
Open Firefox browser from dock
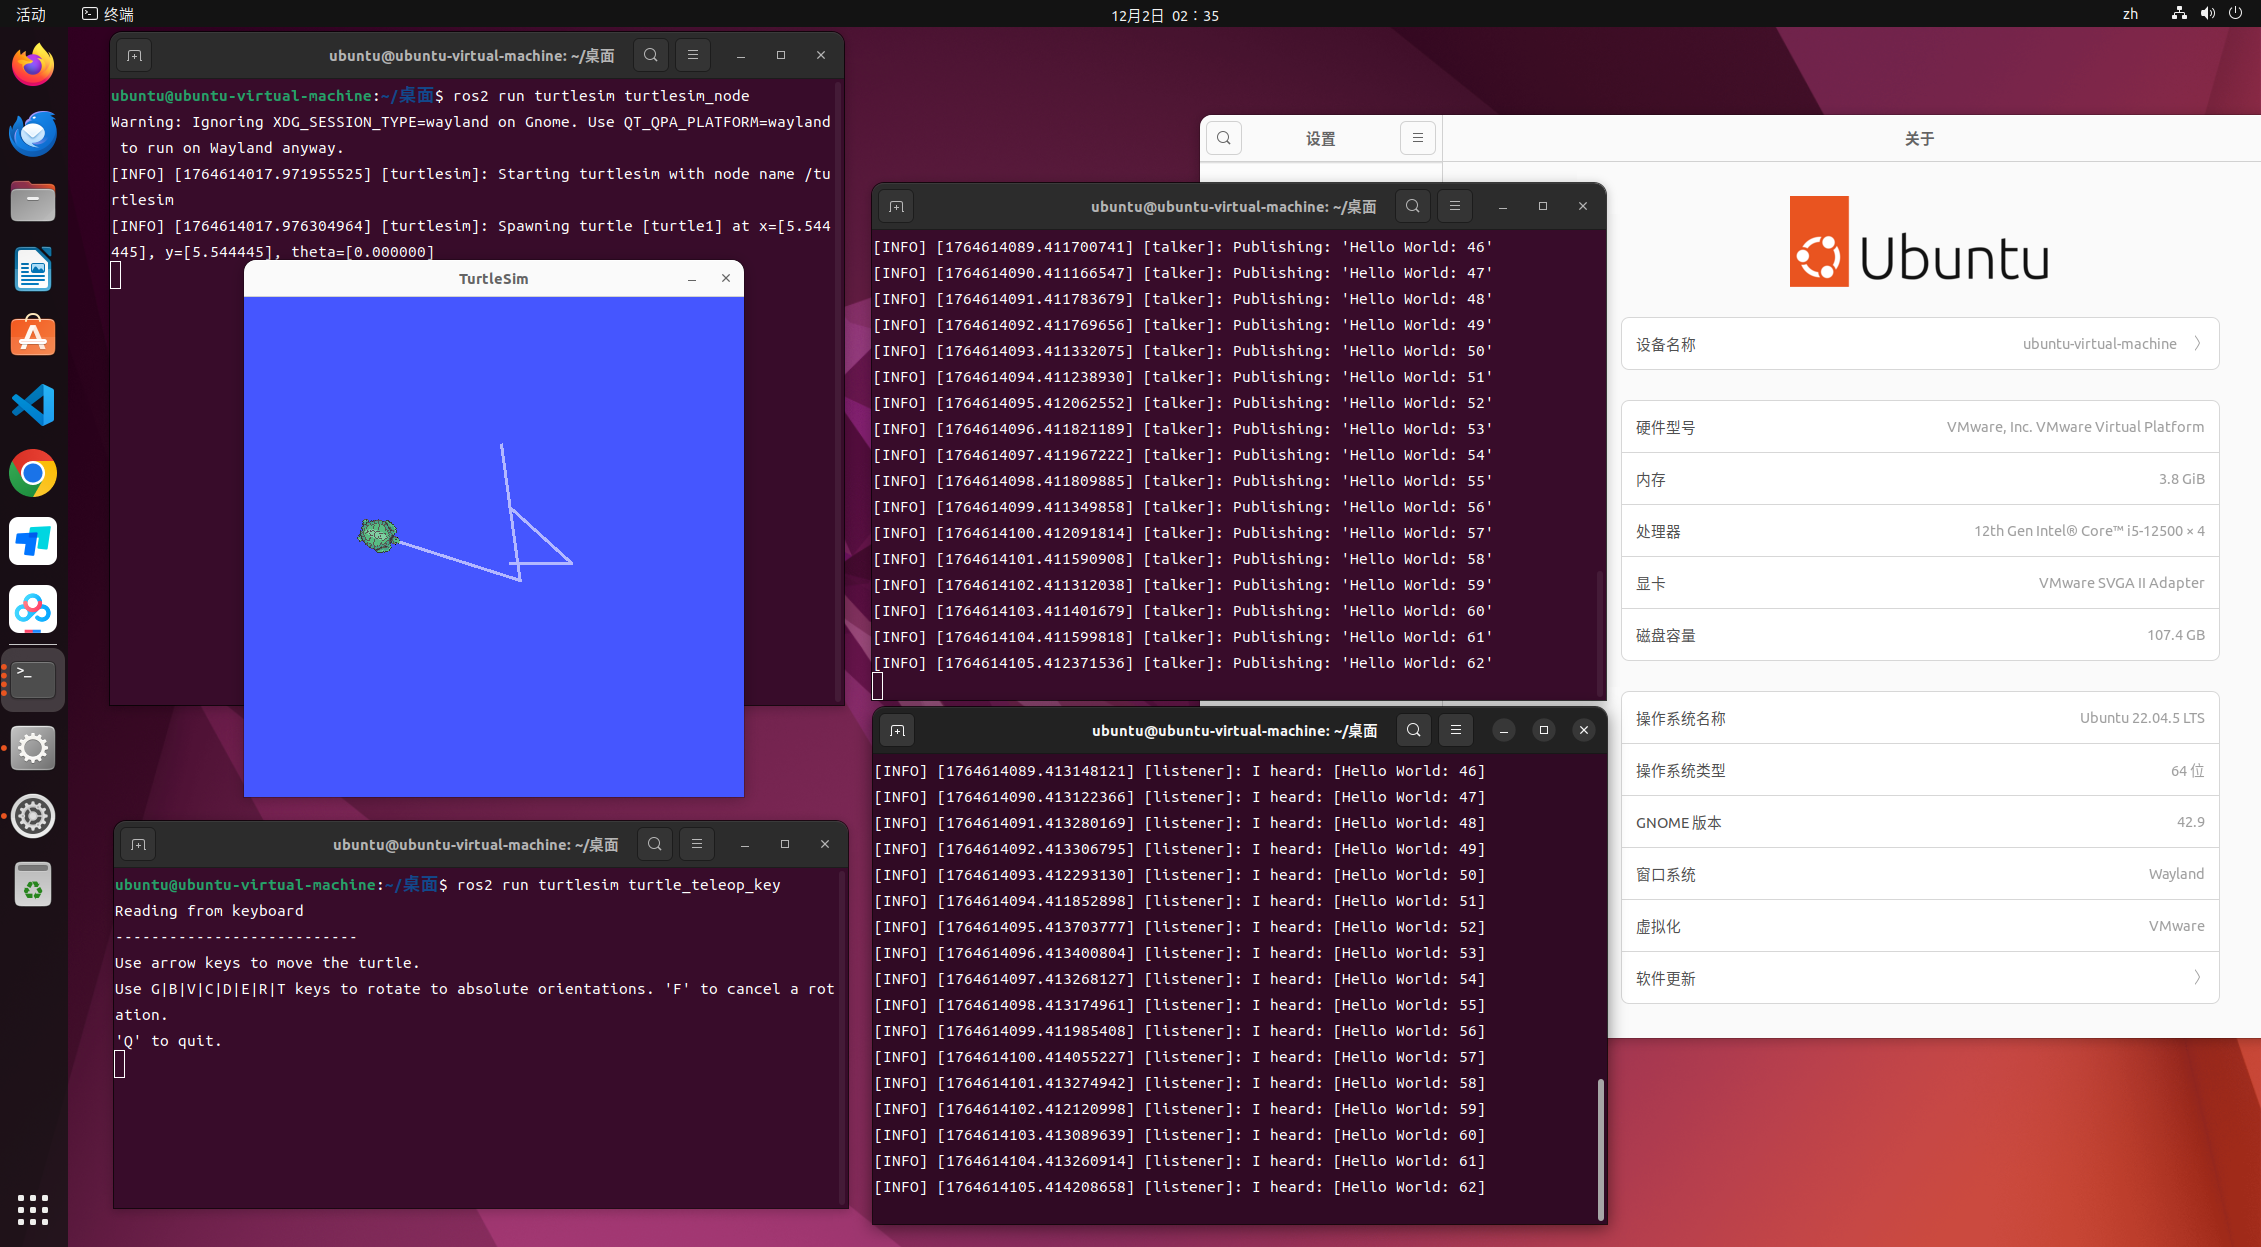[x=33, y=65]
